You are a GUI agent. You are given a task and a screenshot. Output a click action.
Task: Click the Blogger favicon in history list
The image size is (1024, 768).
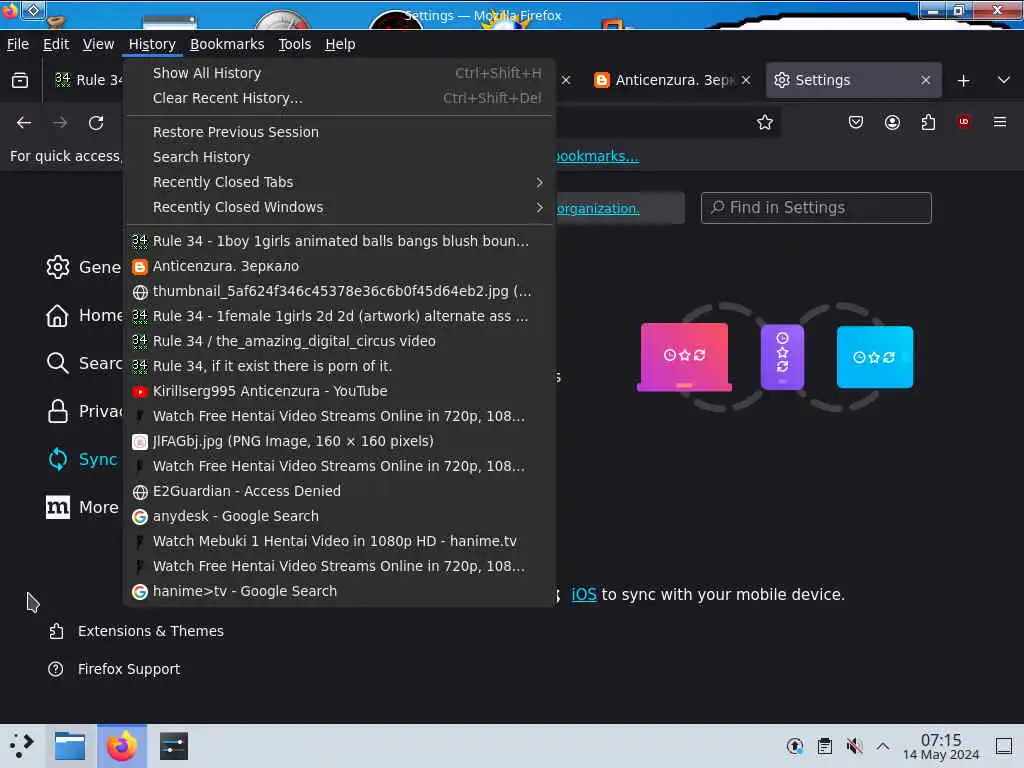[140, 266]
